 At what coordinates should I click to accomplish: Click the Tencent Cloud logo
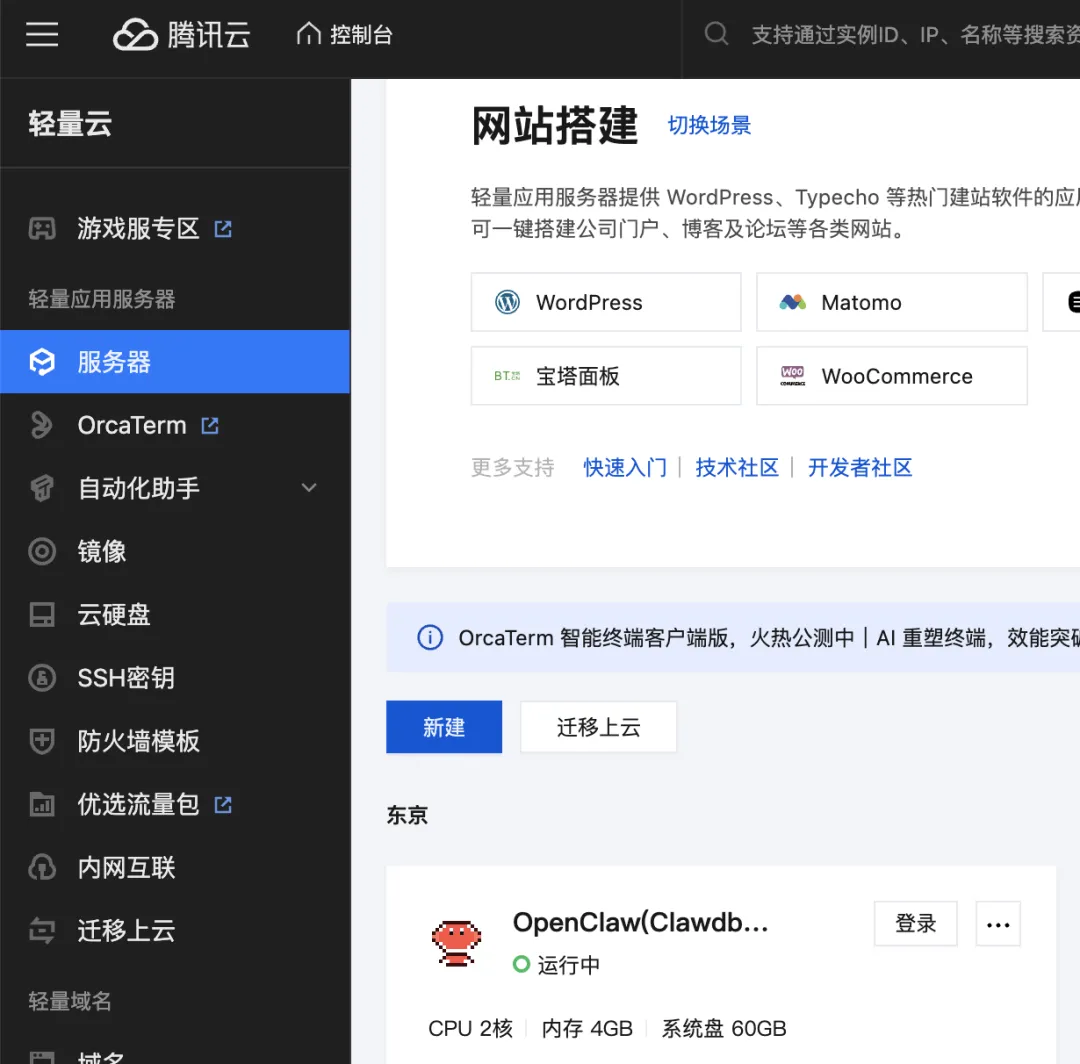[182, 34]
